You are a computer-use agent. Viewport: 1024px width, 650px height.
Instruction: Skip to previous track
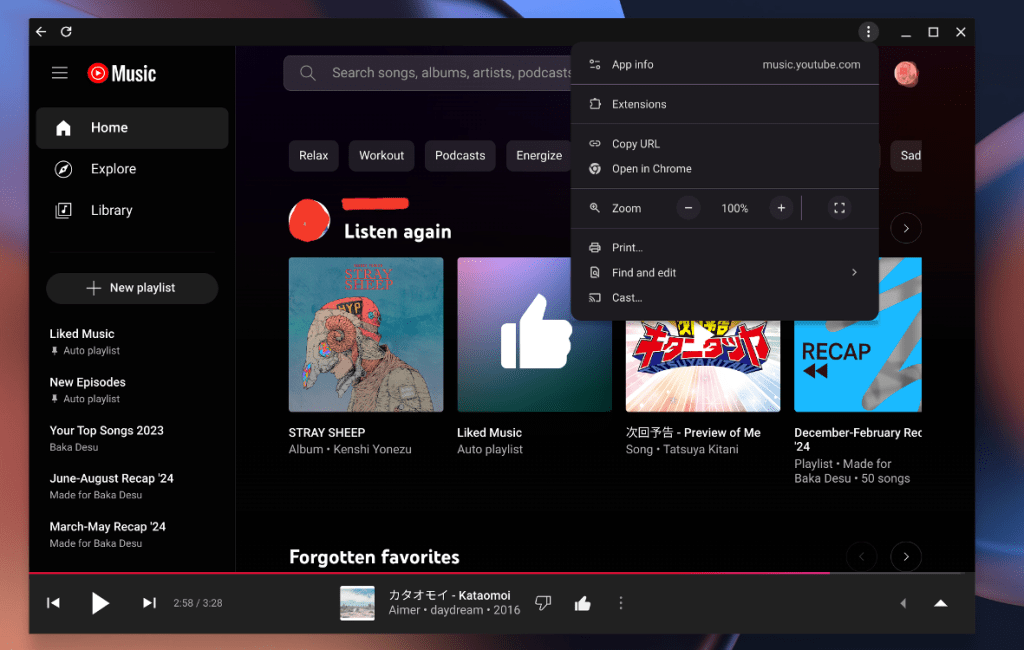coord(54,603)
